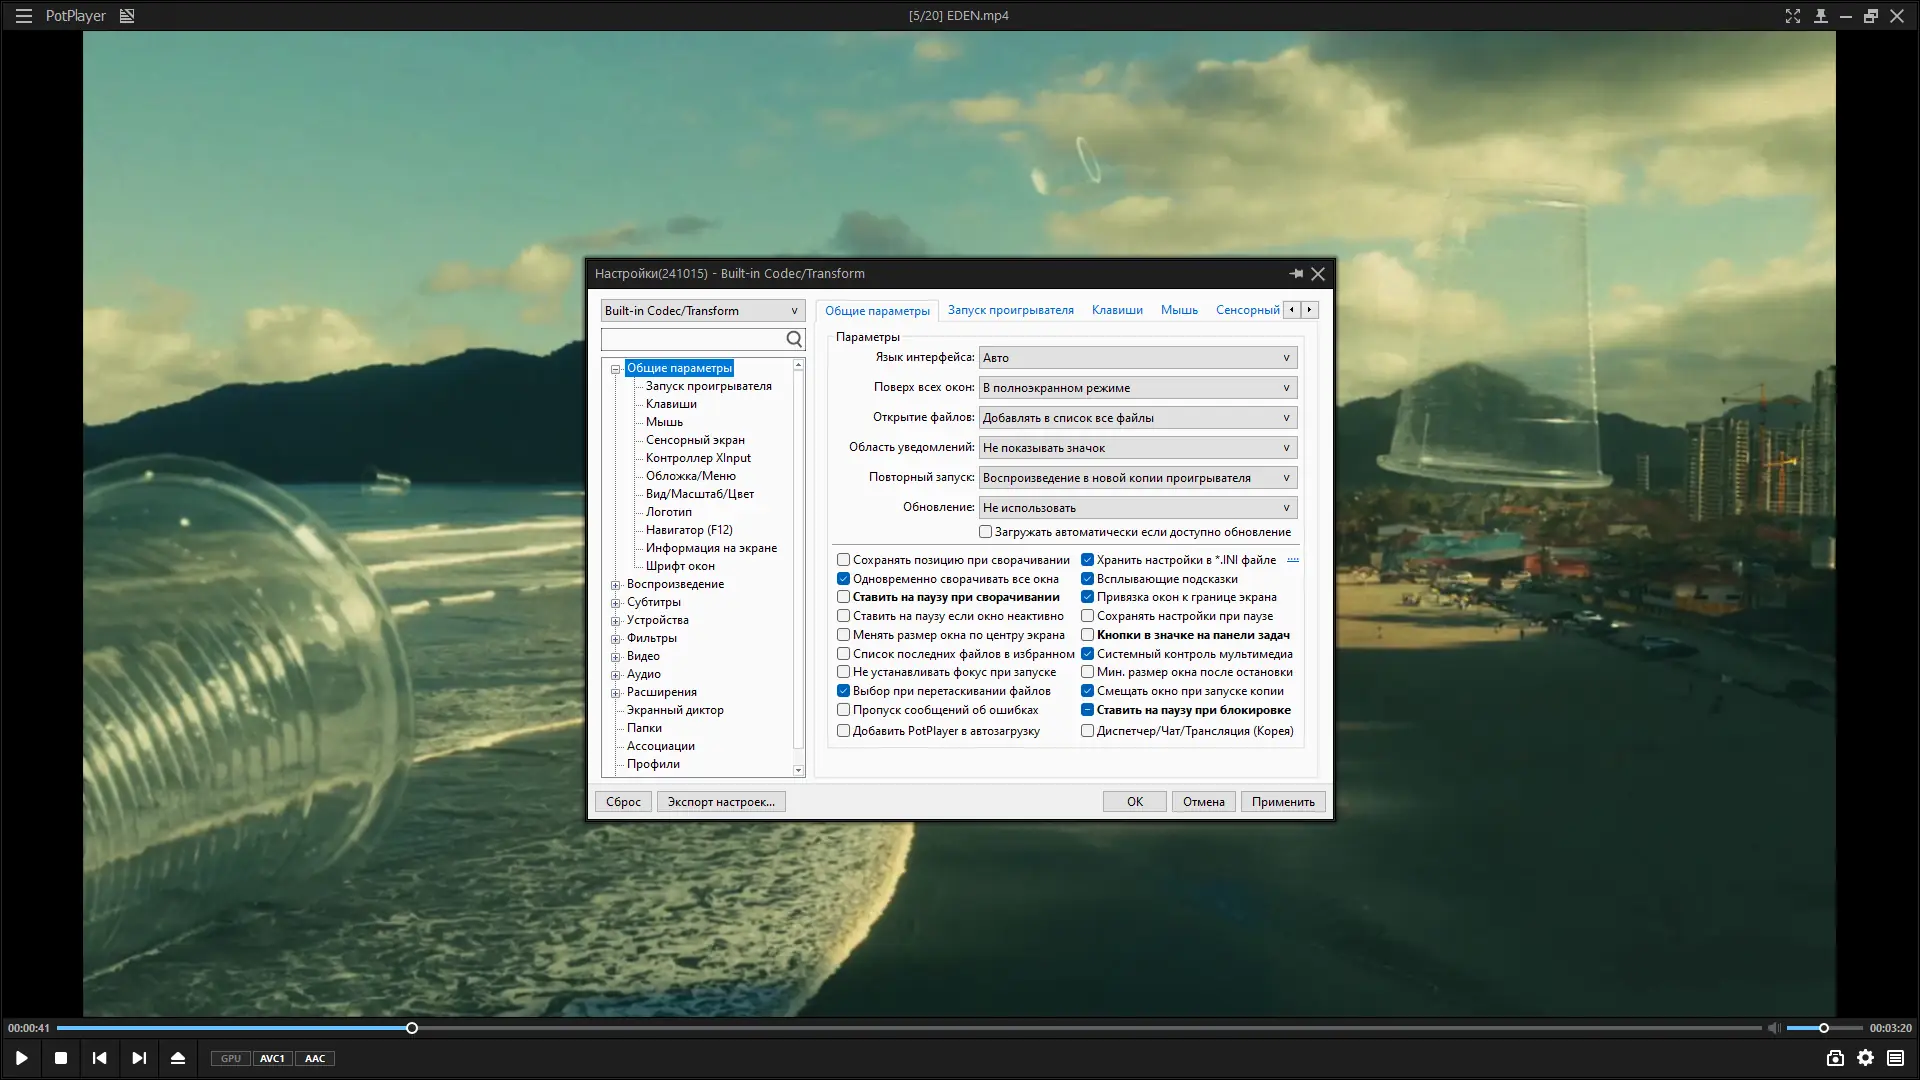Mute audio with the speaker icon
This screenshot has width=1920, height=1080.
(x=1773, y=1028)
